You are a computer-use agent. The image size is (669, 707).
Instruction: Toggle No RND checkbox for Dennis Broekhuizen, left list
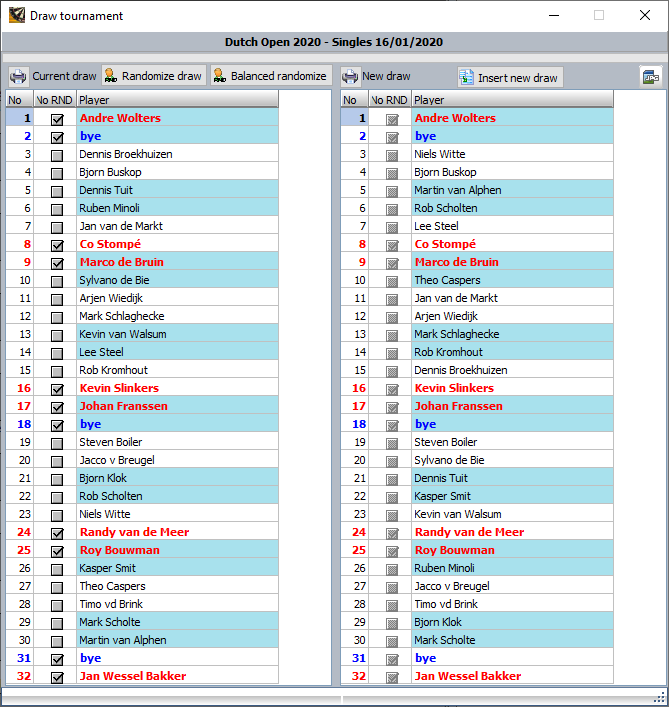[x=57, y=155]
